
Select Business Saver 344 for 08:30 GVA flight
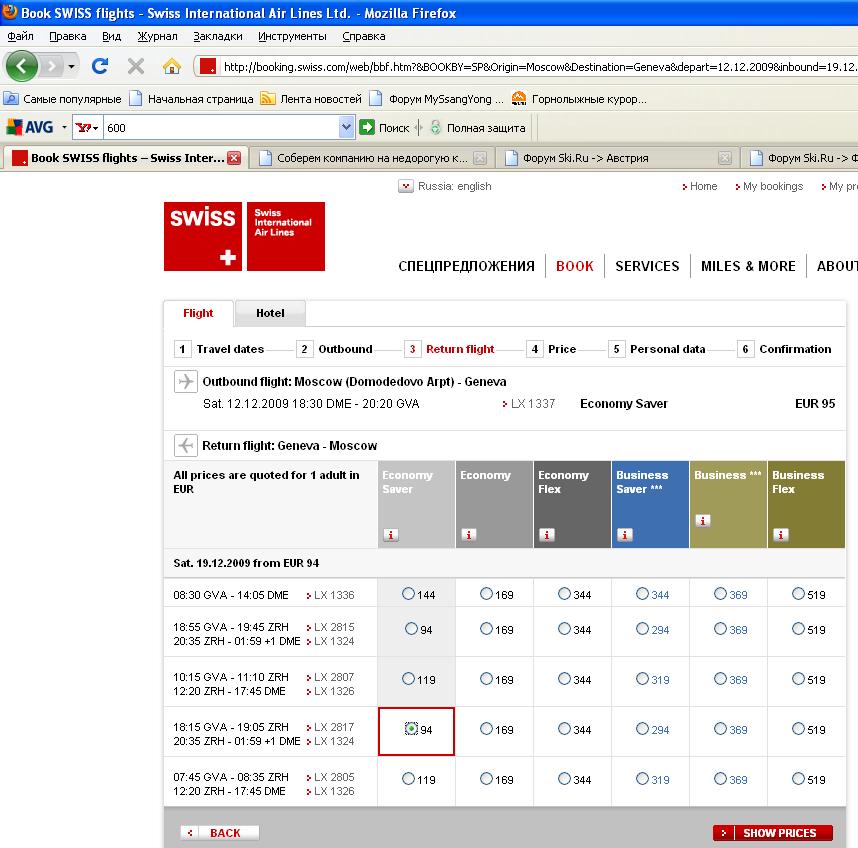point(642,594)
